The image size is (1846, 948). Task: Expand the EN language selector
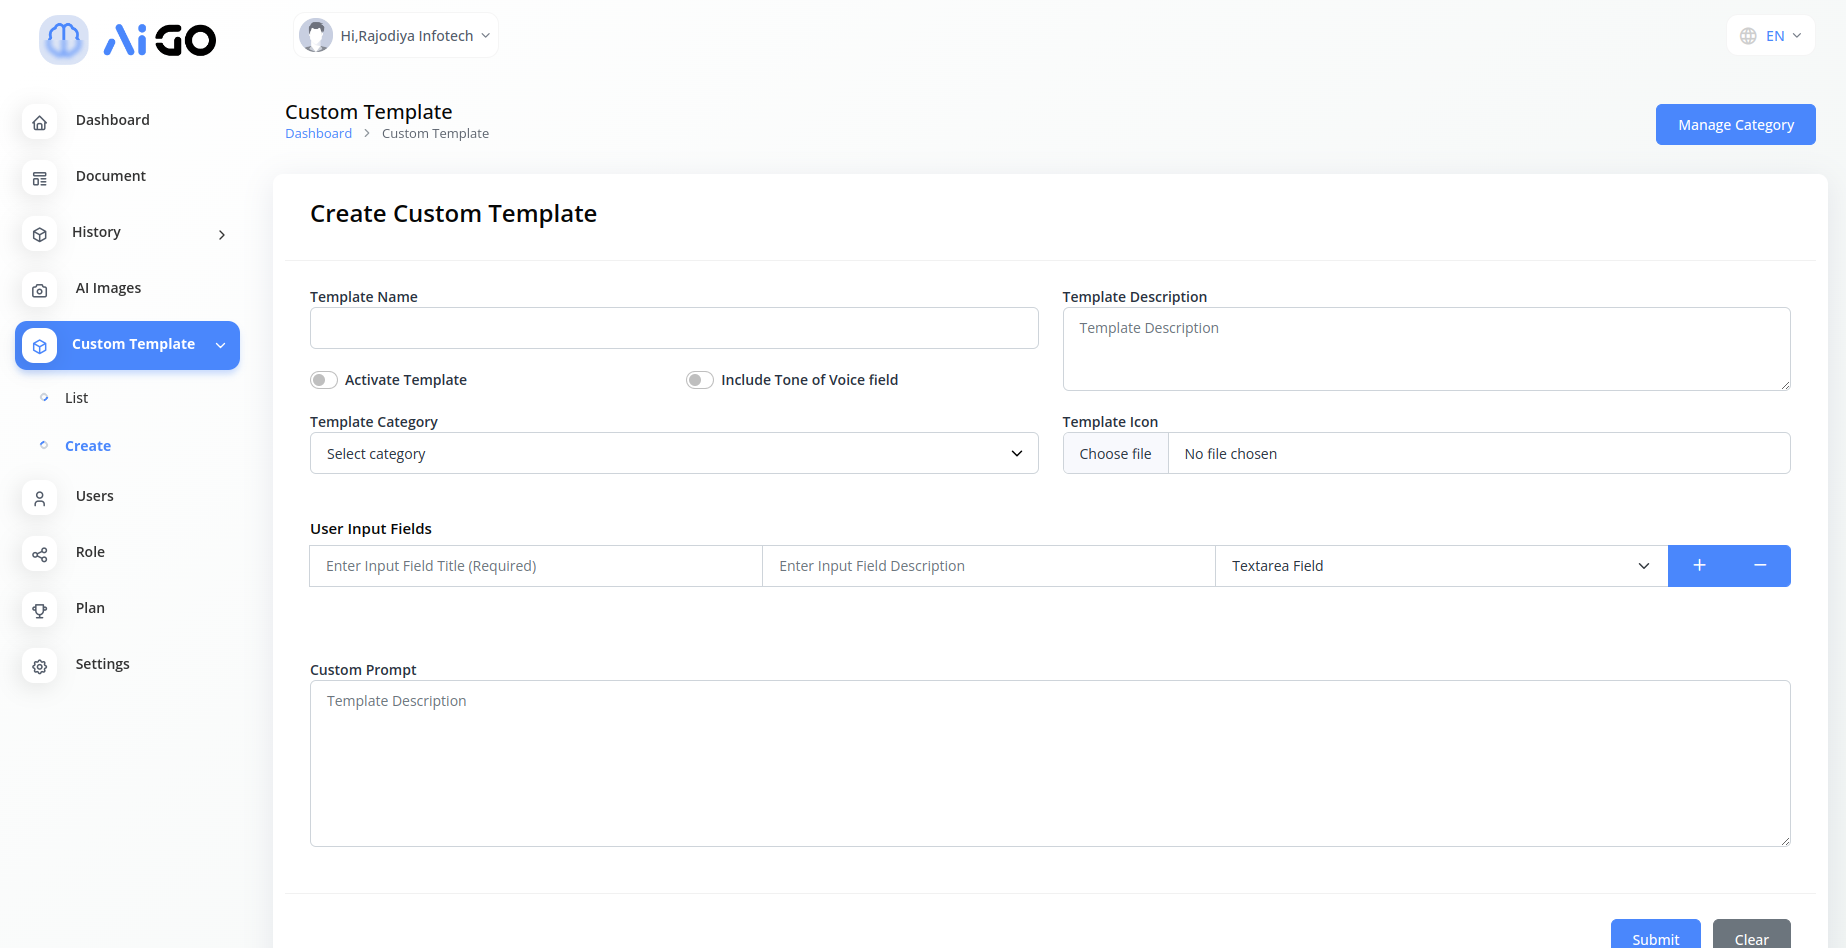pyautogui.click(x=1770, y=36)
